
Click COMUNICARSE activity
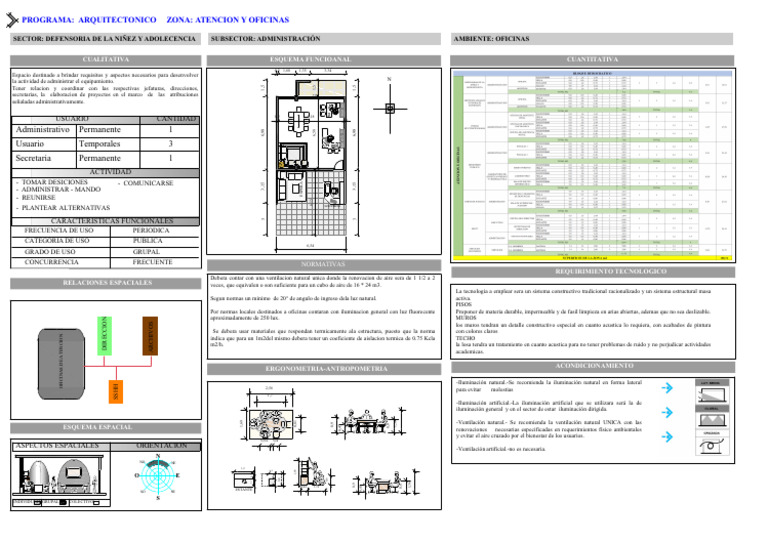pos(148,183)
